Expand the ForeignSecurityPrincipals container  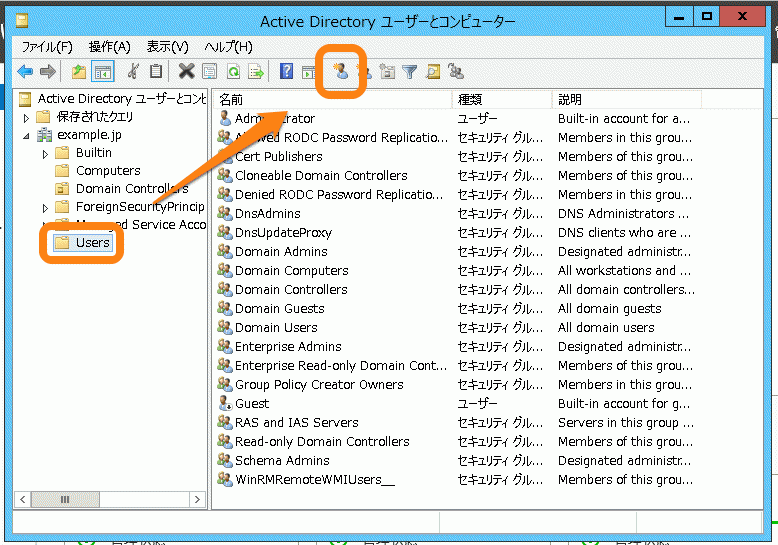(45, 207)
